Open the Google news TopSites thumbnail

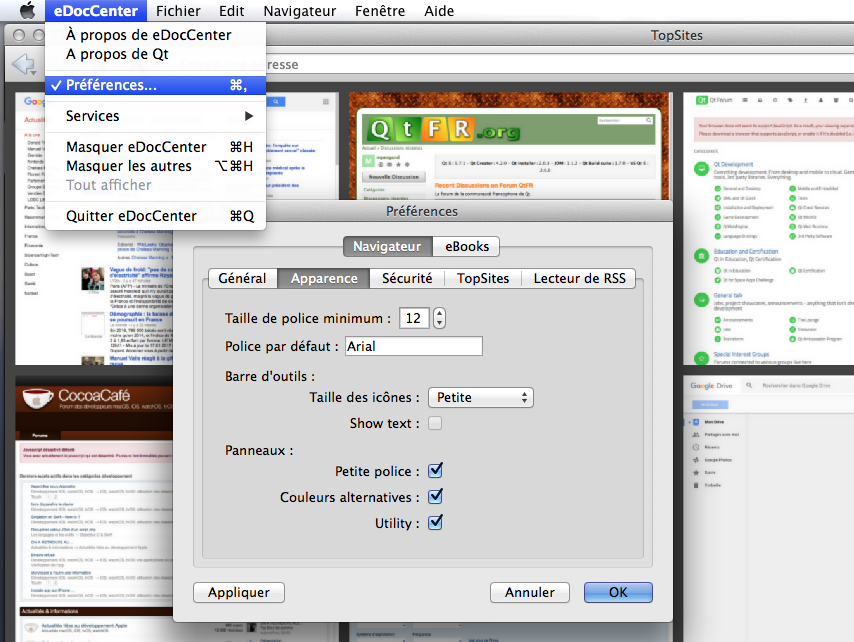click(x=94, y=297)
